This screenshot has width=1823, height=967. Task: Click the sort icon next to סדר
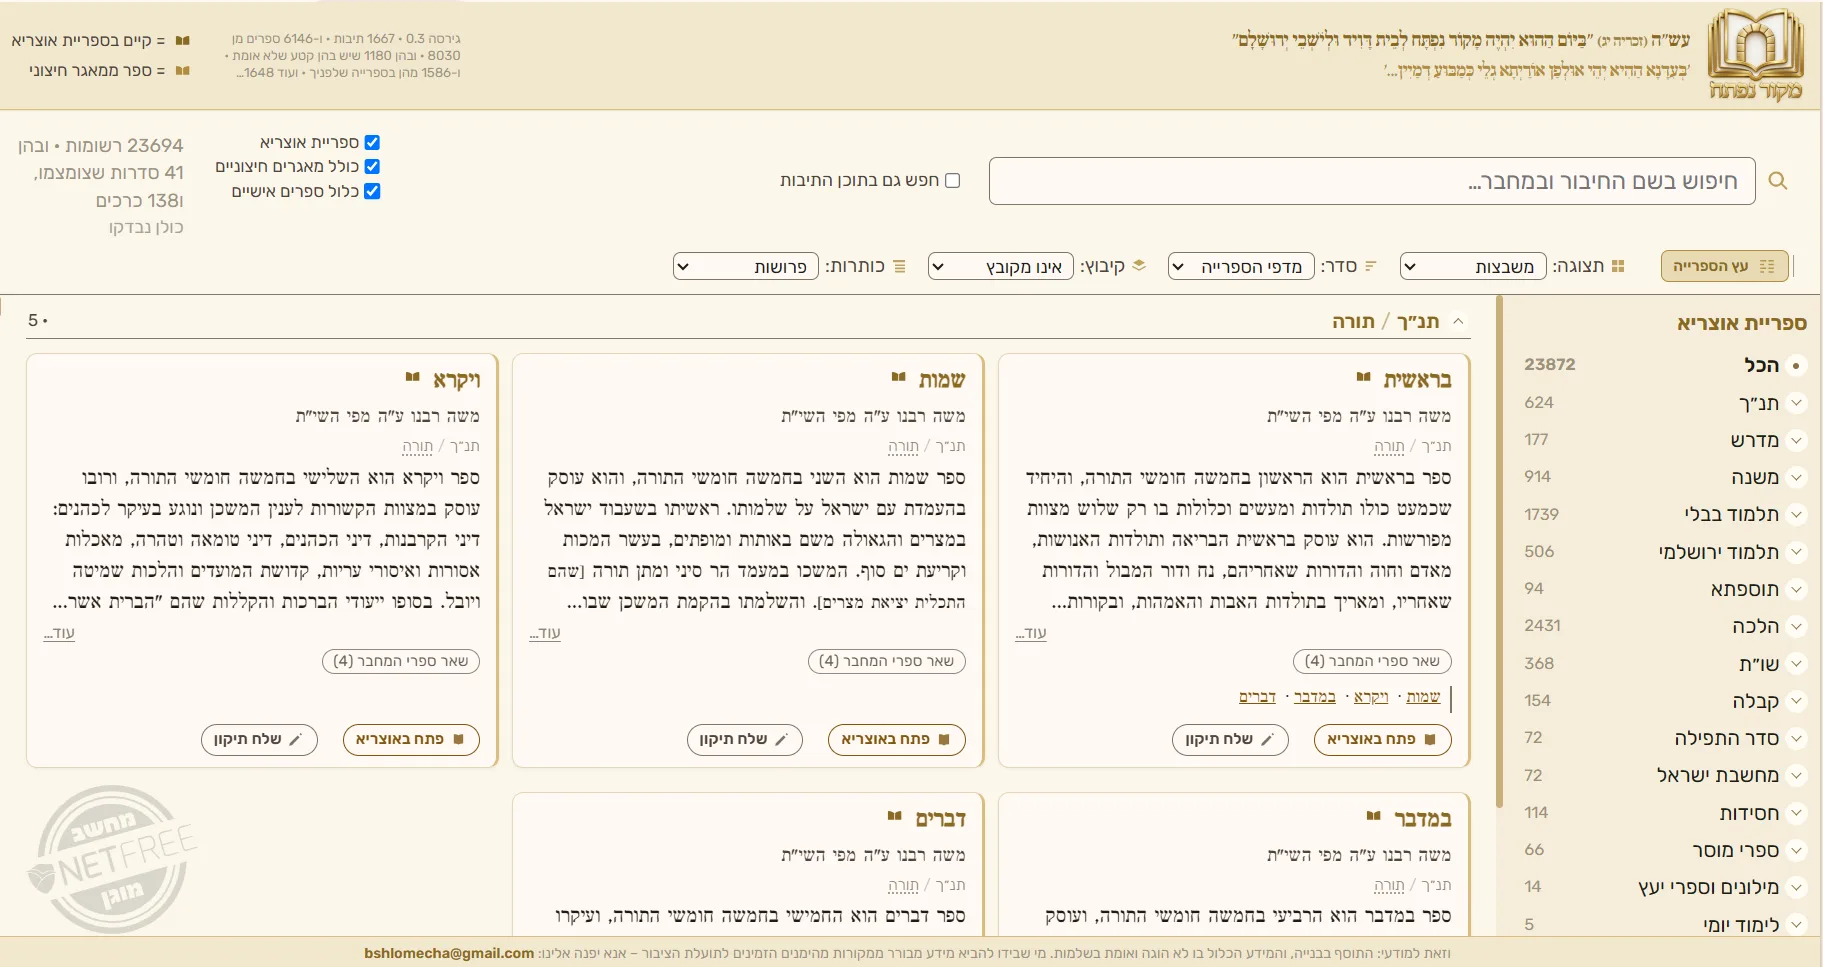(x=1370, y=266)
